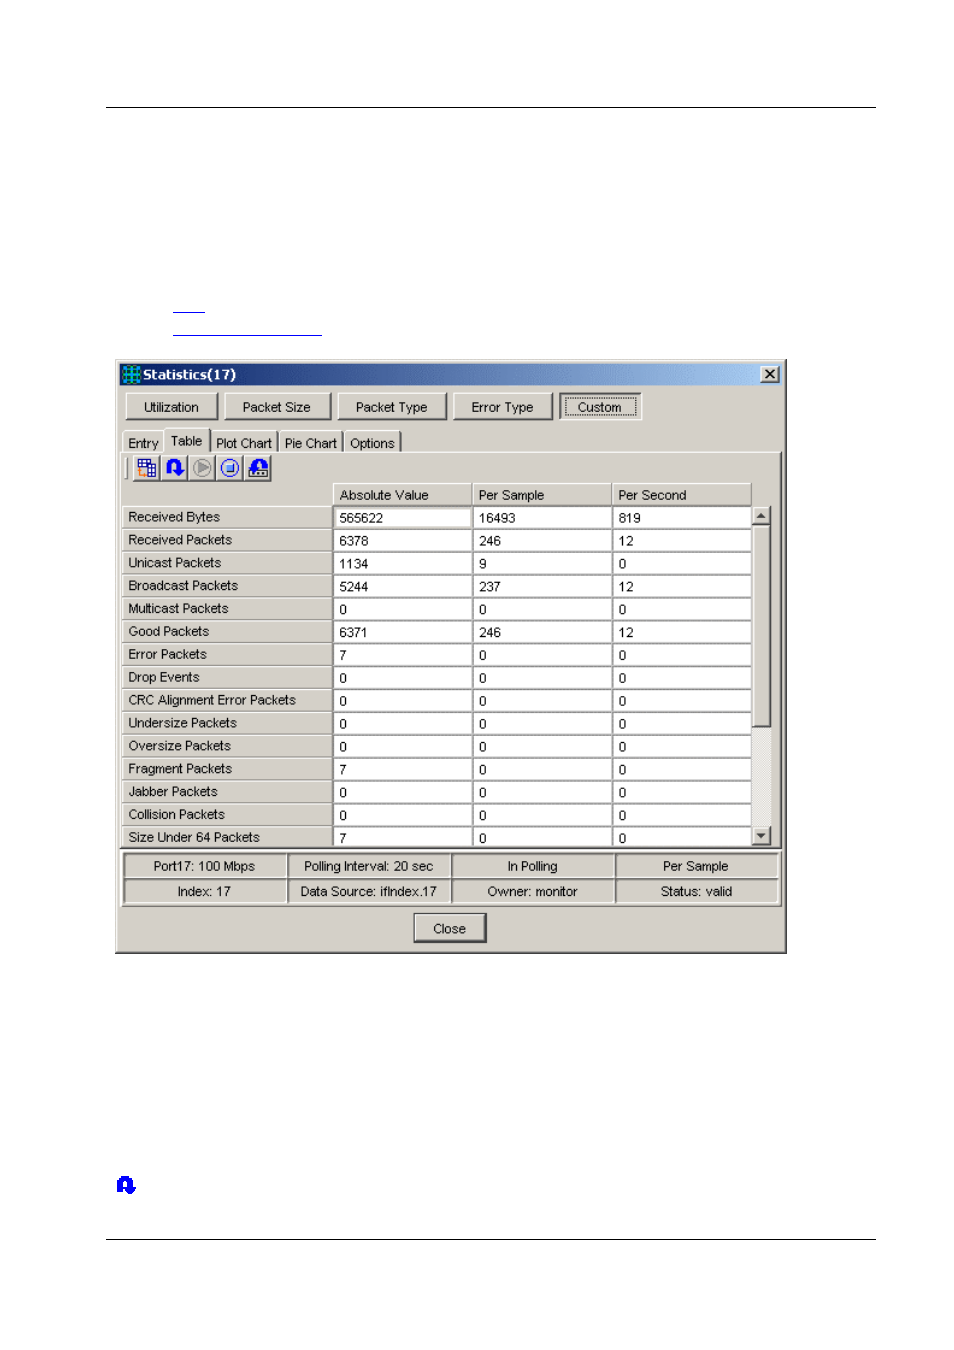
Task: Select the Jabber Packets row label
Action: tap(227, 793)
